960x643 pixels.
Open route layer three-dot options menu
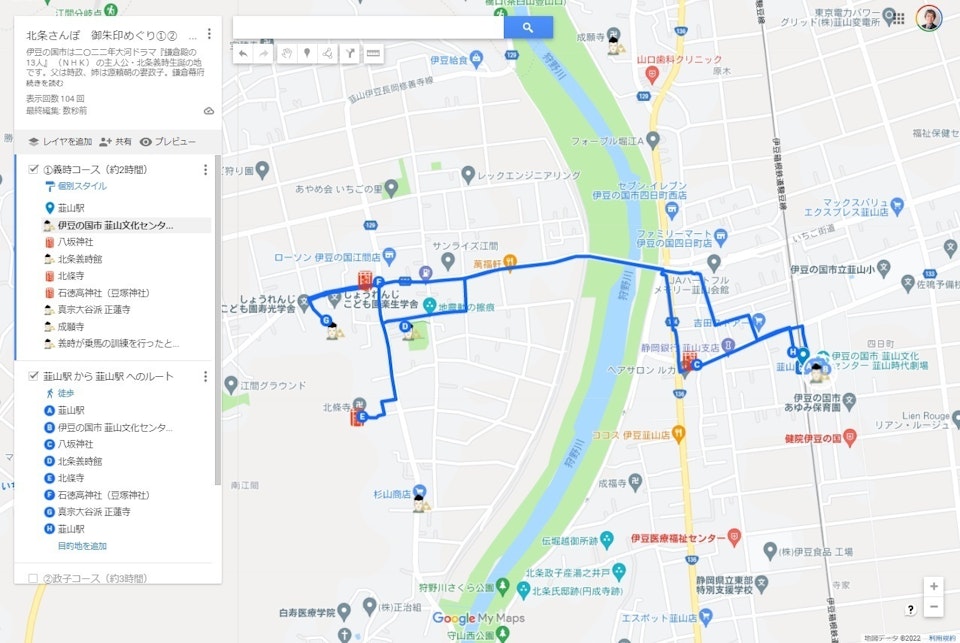205,376
